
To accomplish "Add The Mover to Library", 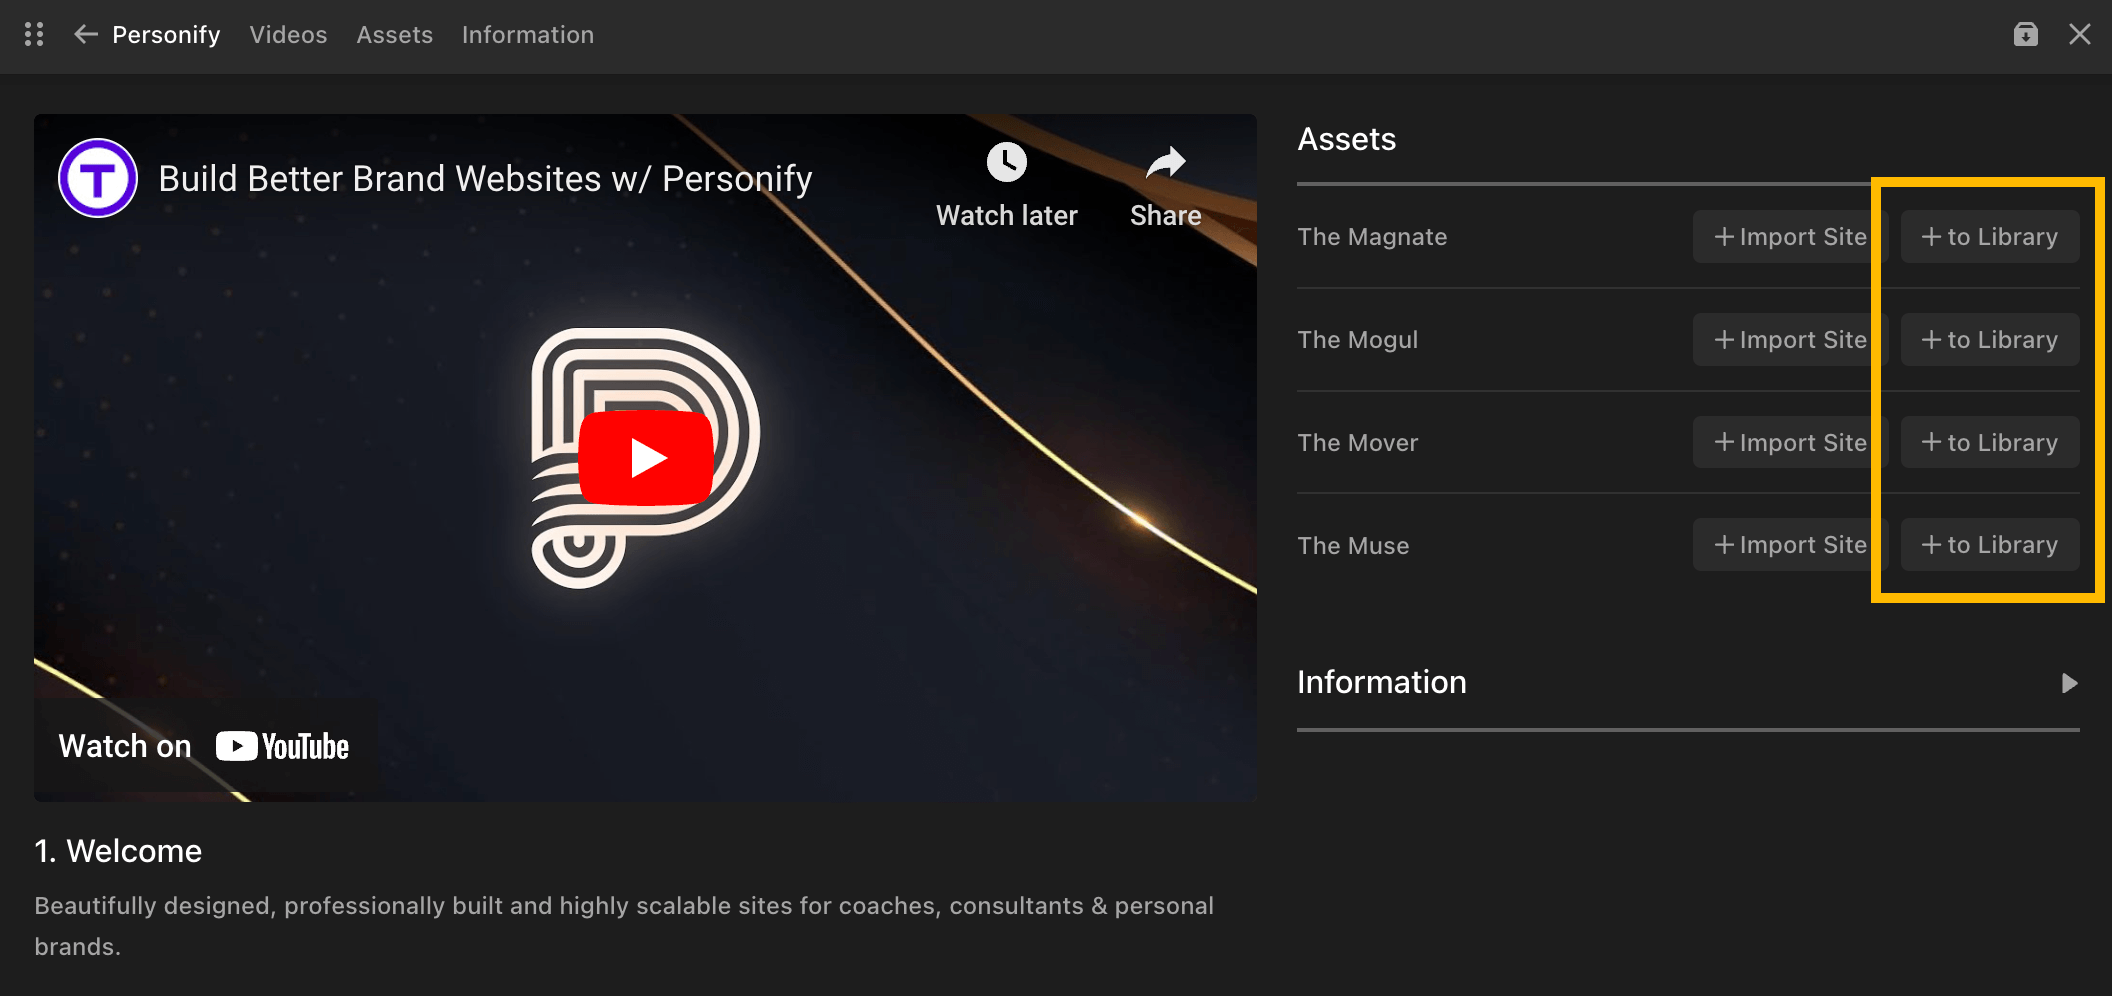I will 1990,442.
